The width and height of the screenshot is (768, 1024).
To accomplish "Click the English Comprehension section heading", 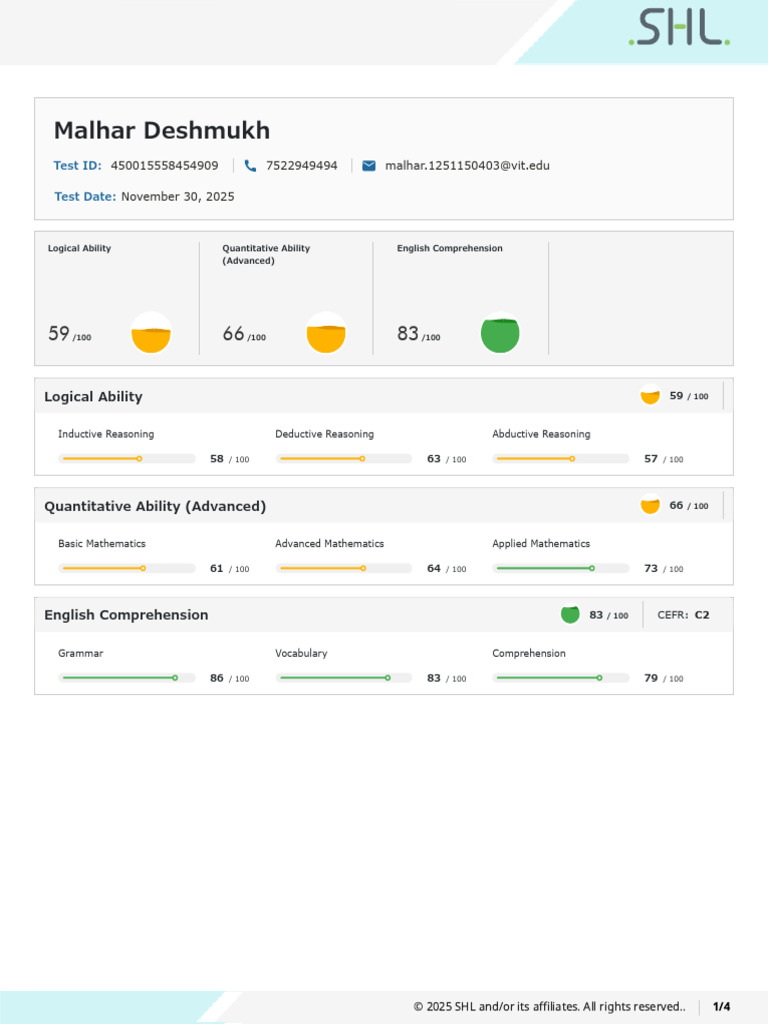I will coord(126,615).
